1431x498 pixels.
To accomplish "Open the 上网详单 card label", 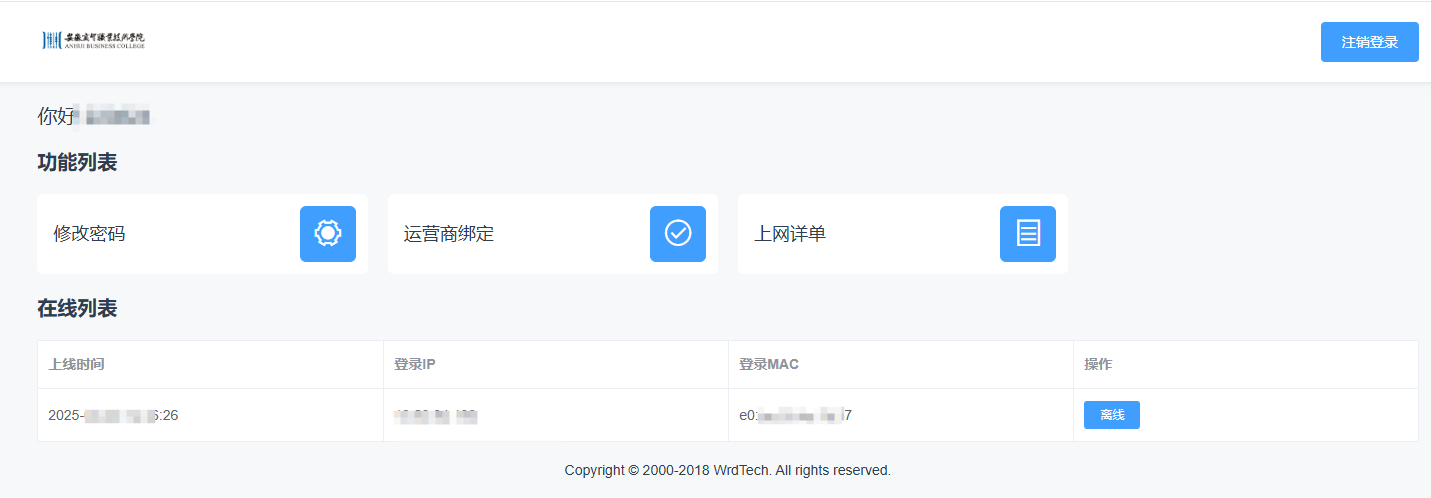I will tap(790, 234).
